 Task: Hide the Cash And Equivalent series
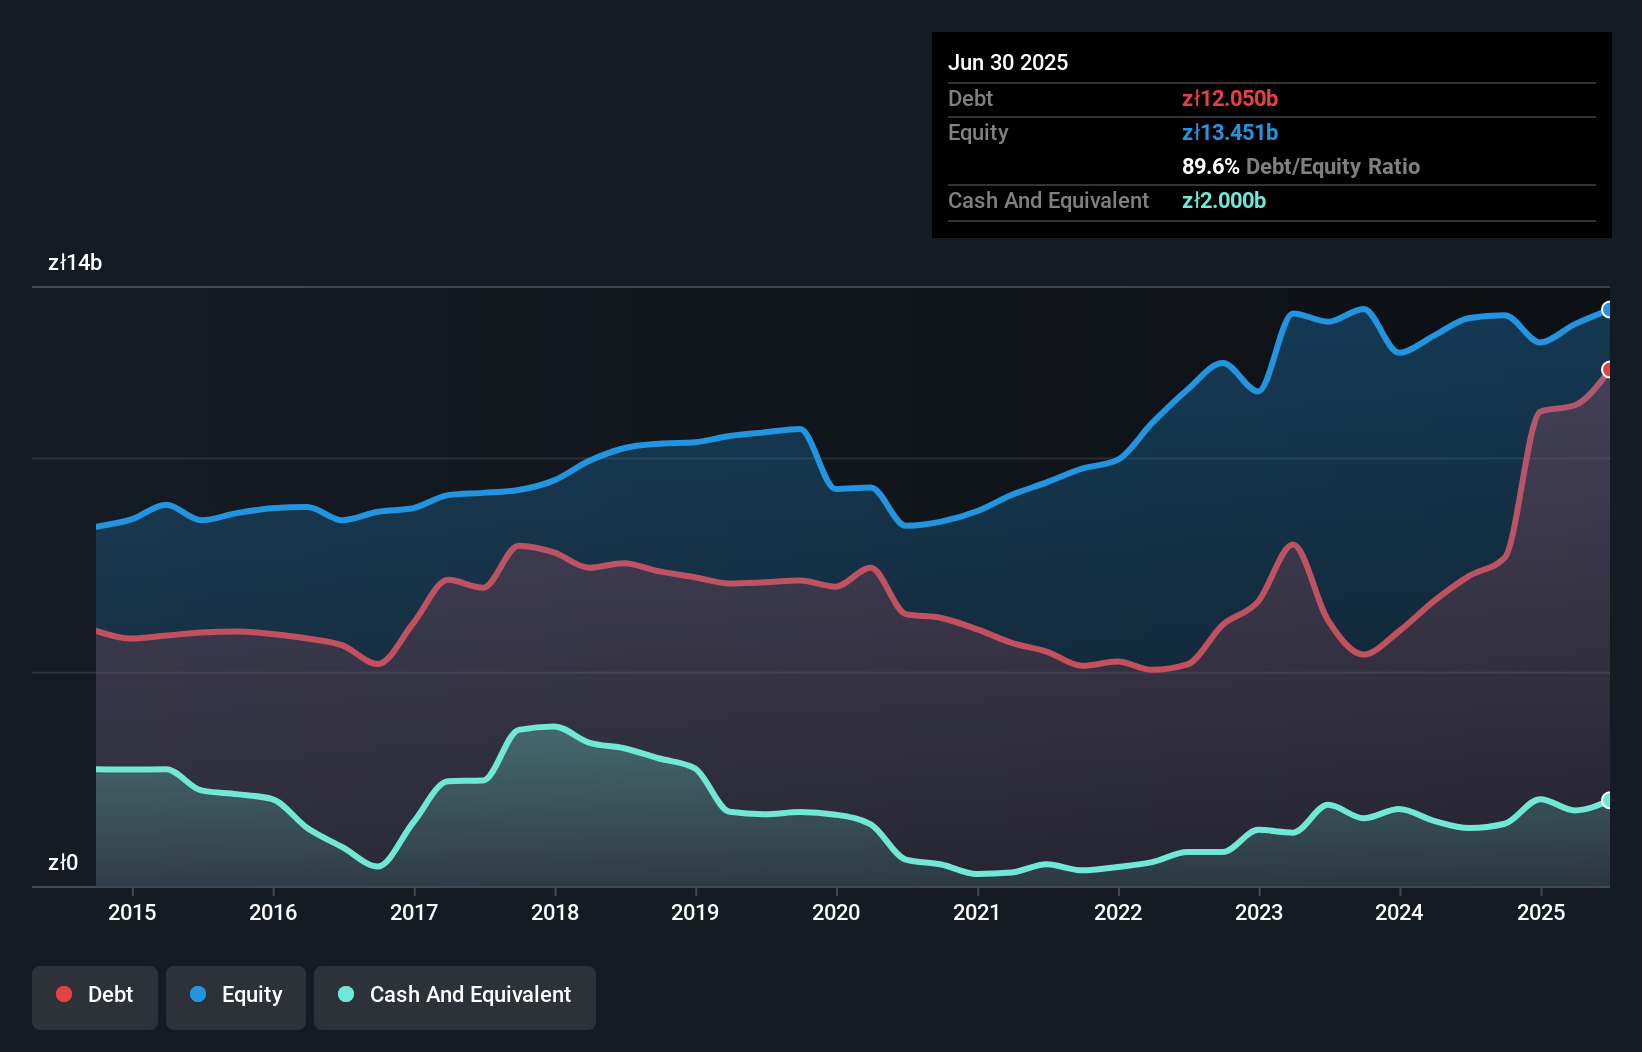455,997
